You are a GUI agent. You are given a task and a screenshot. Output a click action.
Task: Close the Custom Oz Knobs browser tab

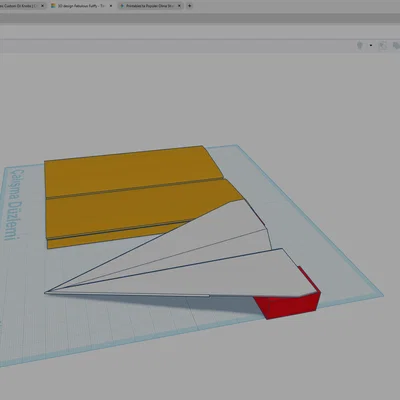point(42,6)
